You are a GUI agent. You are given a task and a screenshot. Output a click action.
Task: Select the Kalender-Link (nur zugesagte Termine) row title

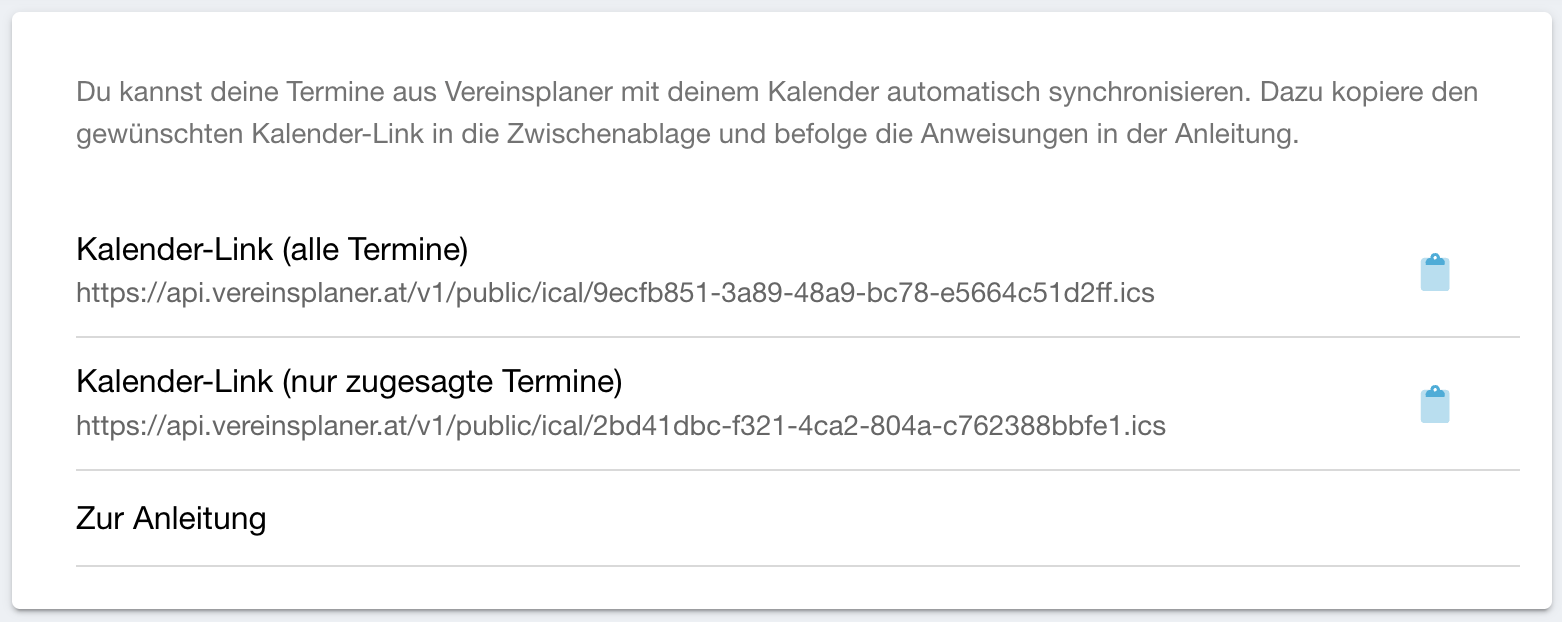coord(349,381)
